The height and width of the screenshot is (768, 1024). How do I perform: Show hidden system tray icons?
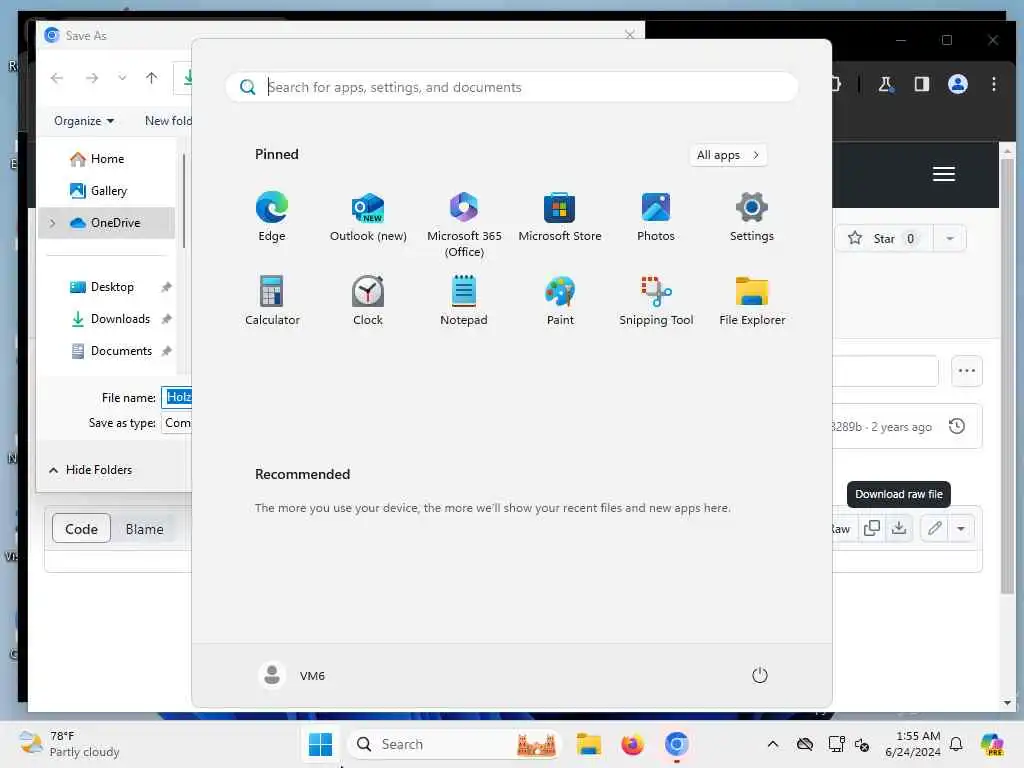[x=773, y=744]
